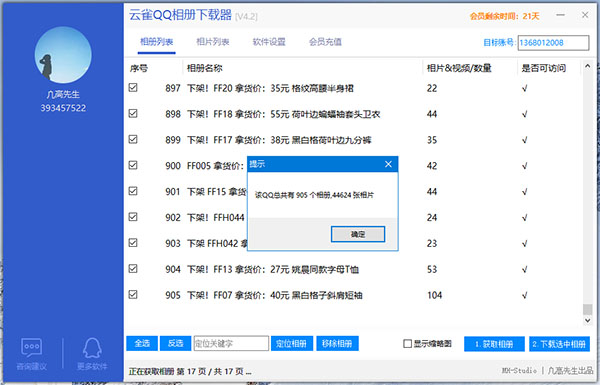Open the 会员充值 tab
The height and width of the screenshot is (385, 600).
[x=325, y=41]
